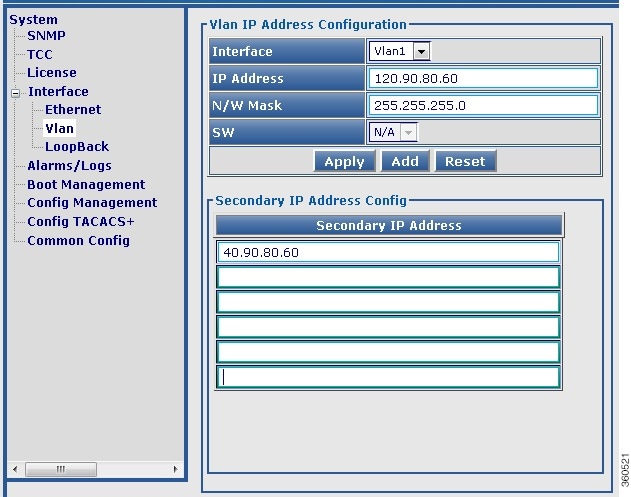Focus the second Secondary IP Address field
This screenshot has height=497, width=631.
[388, 277]
